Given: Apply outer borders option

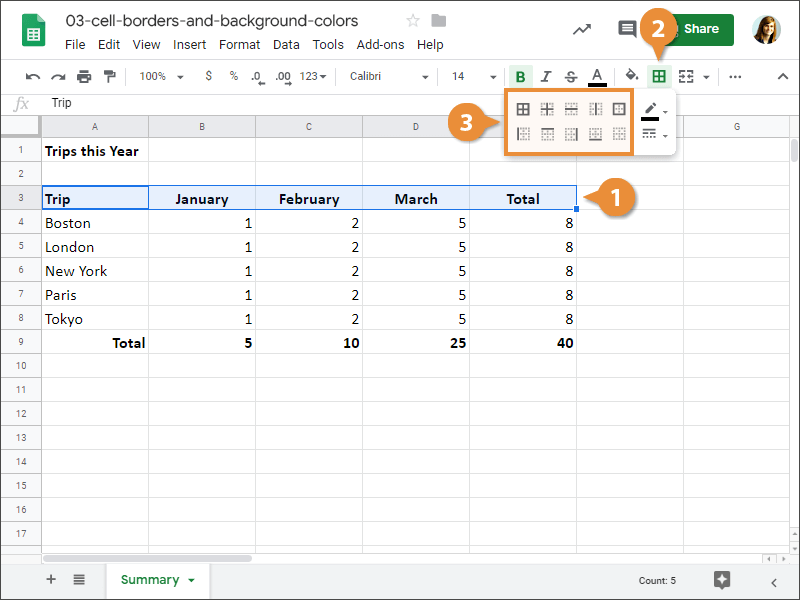Looking at the screenshot, I should [619, 109].
